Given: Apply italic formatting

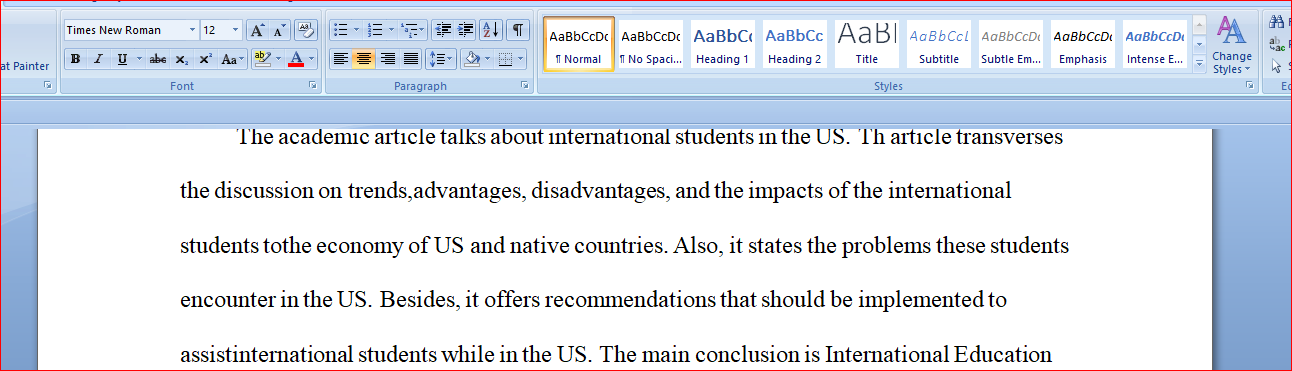Looking at the screenshot, I should (x=98, y=59).
